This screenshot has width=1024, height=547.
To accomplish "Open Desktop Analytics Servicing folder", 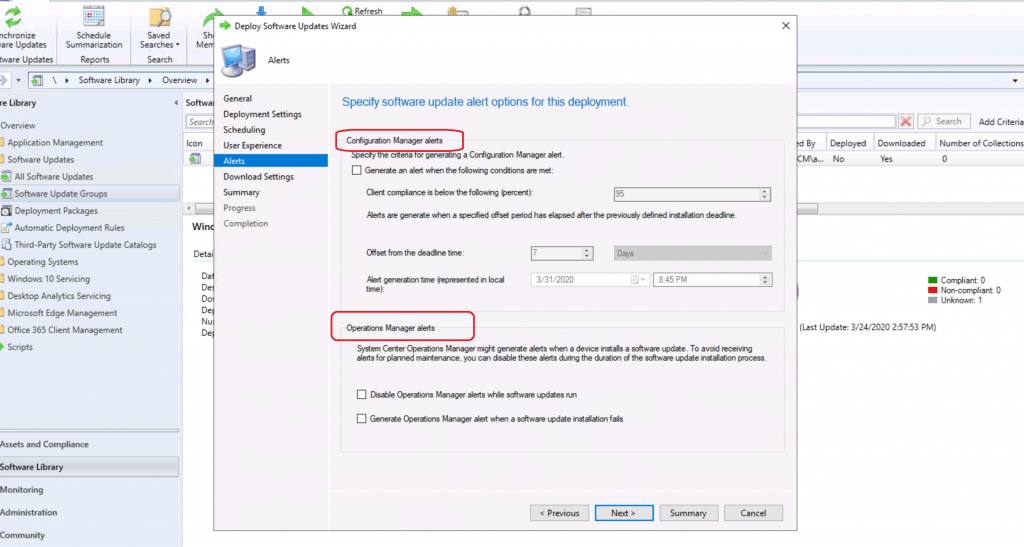I will 59,296.
